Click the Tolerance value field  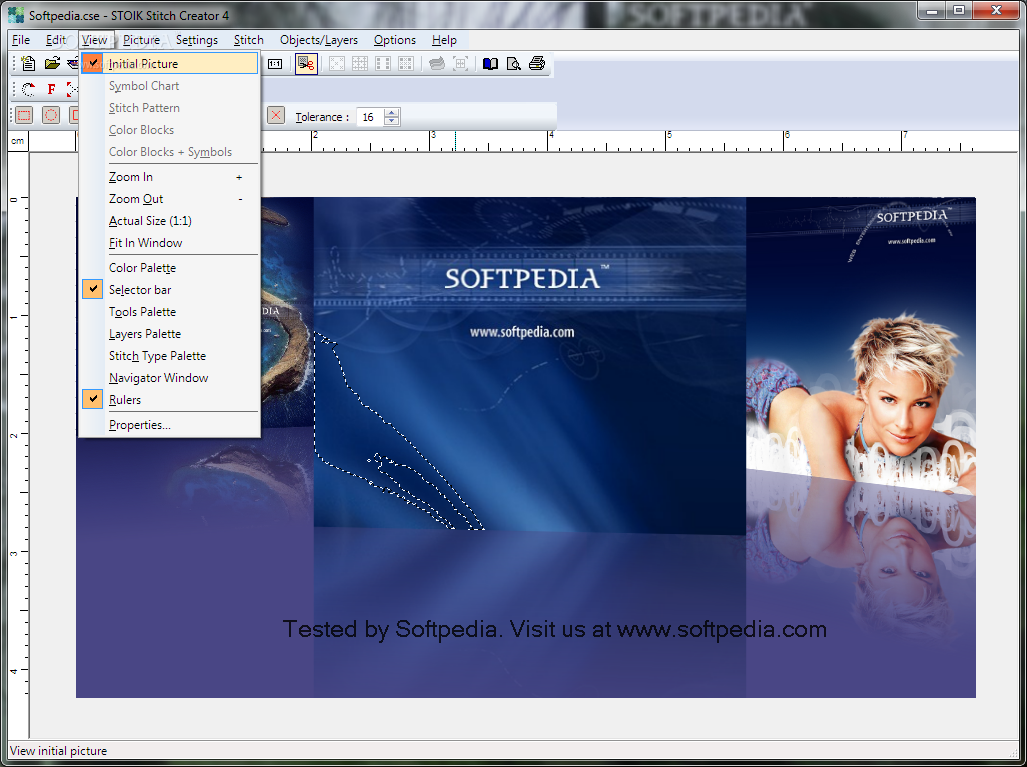pos(371,117)
